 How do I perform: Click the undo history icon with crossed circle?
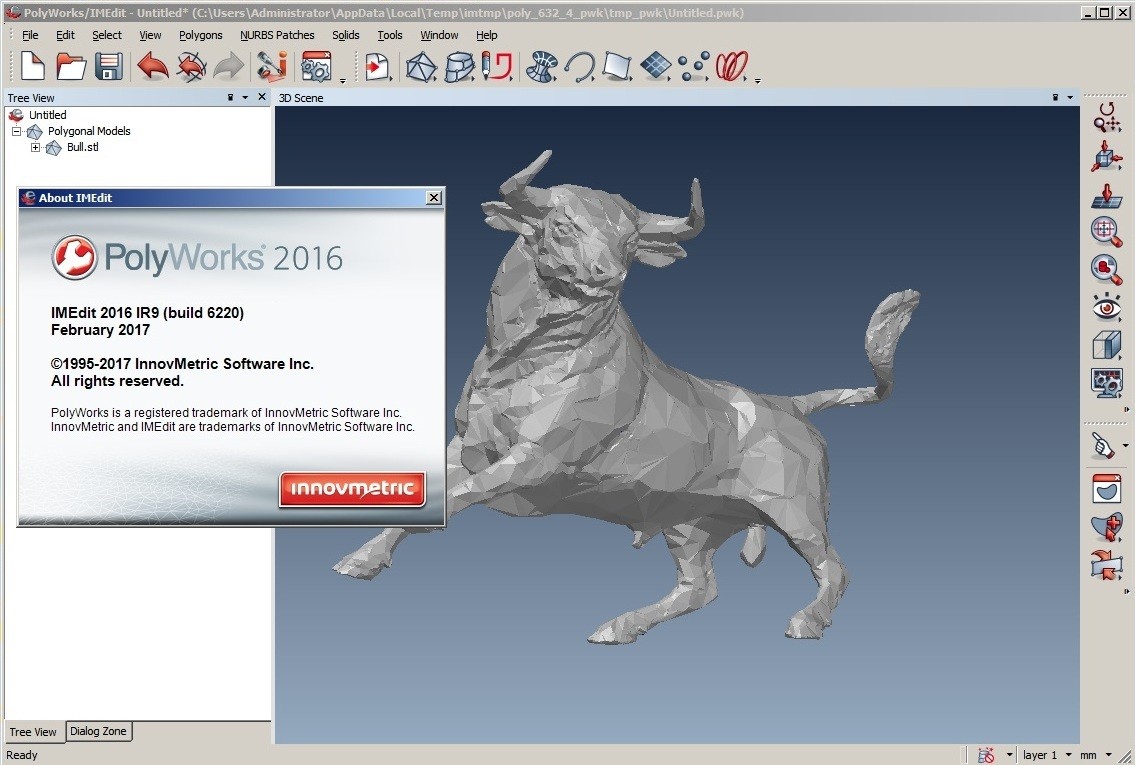[x=191, y=67]
